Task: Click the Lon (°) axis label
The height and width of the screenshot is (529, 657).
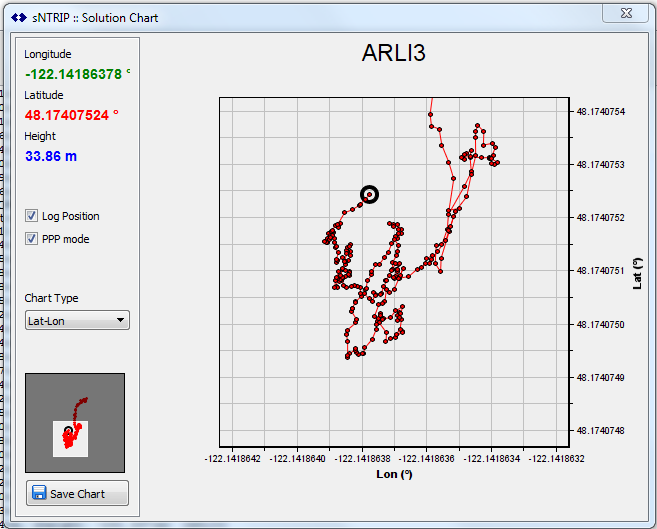Action: (391, 474)
